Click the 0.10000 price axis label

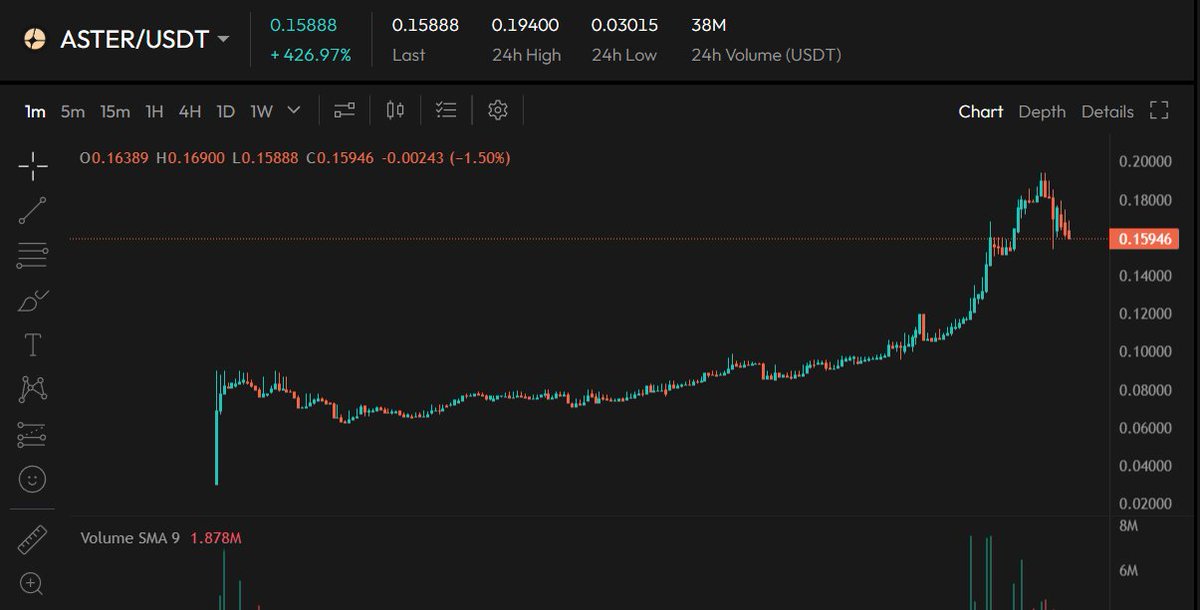[1145, 352]
